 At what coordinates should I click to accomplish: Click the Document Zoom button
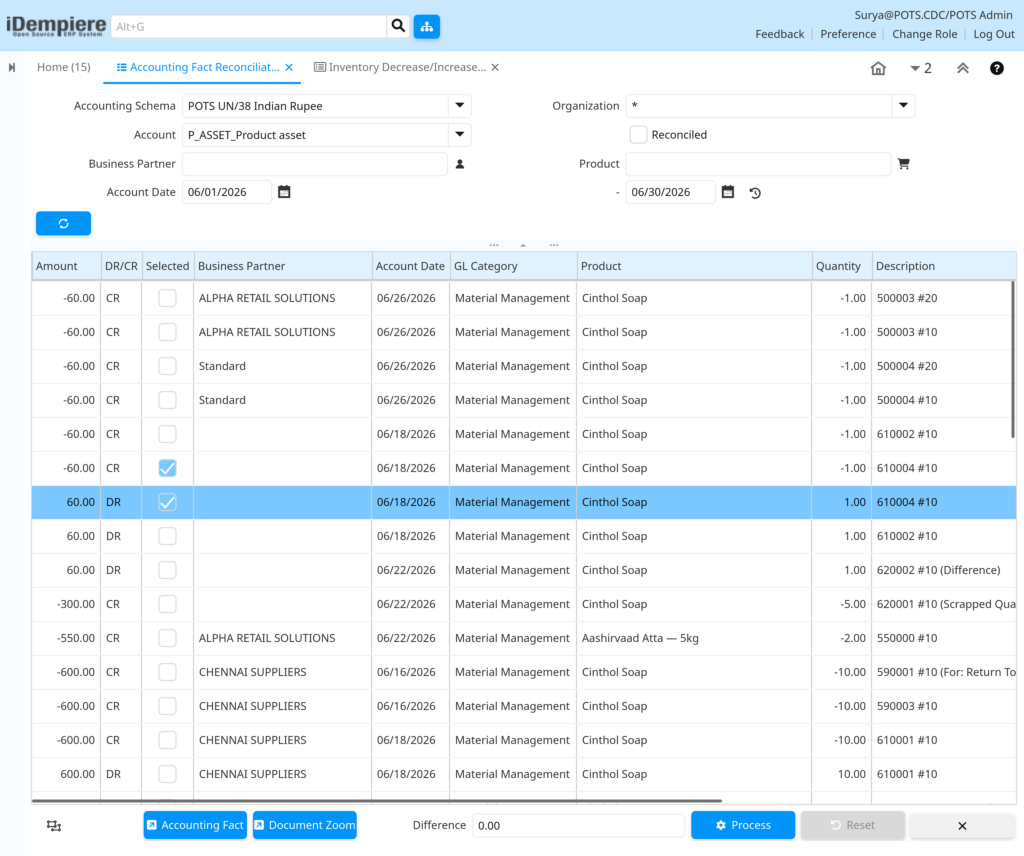[305, 825]
